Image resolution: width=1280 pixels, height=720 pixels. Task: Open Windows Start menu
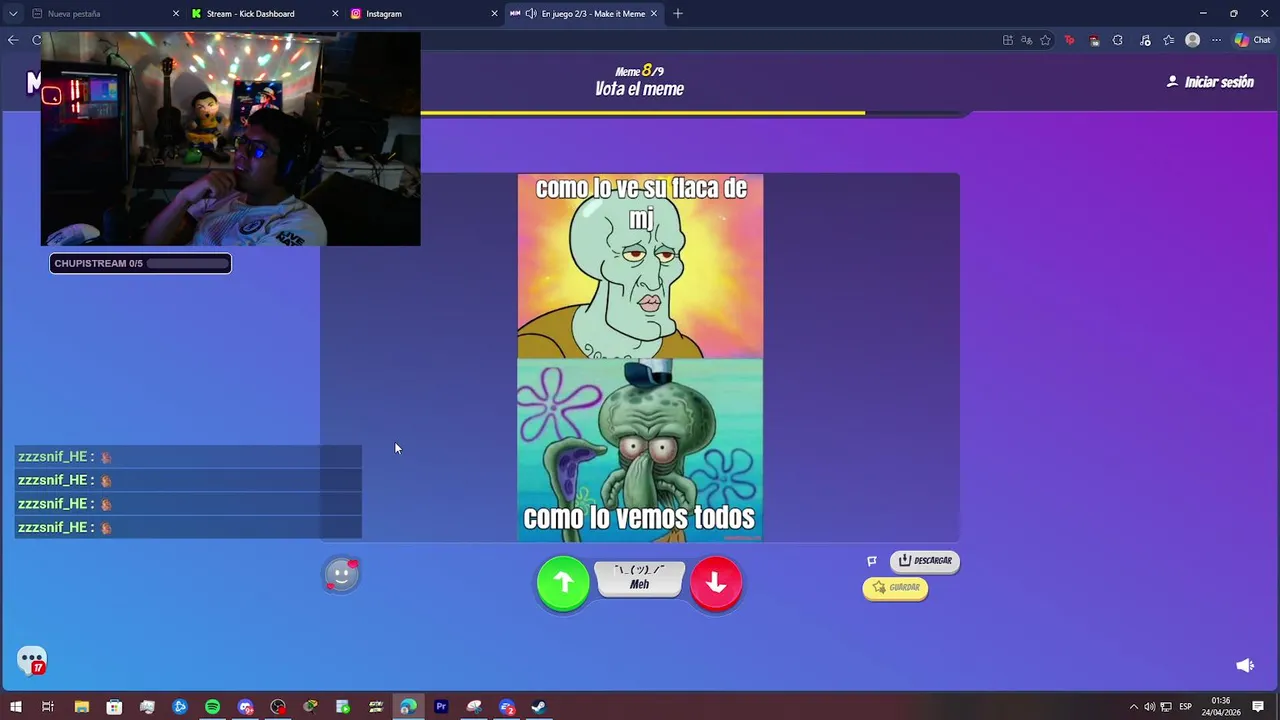(x=15, y=707)
